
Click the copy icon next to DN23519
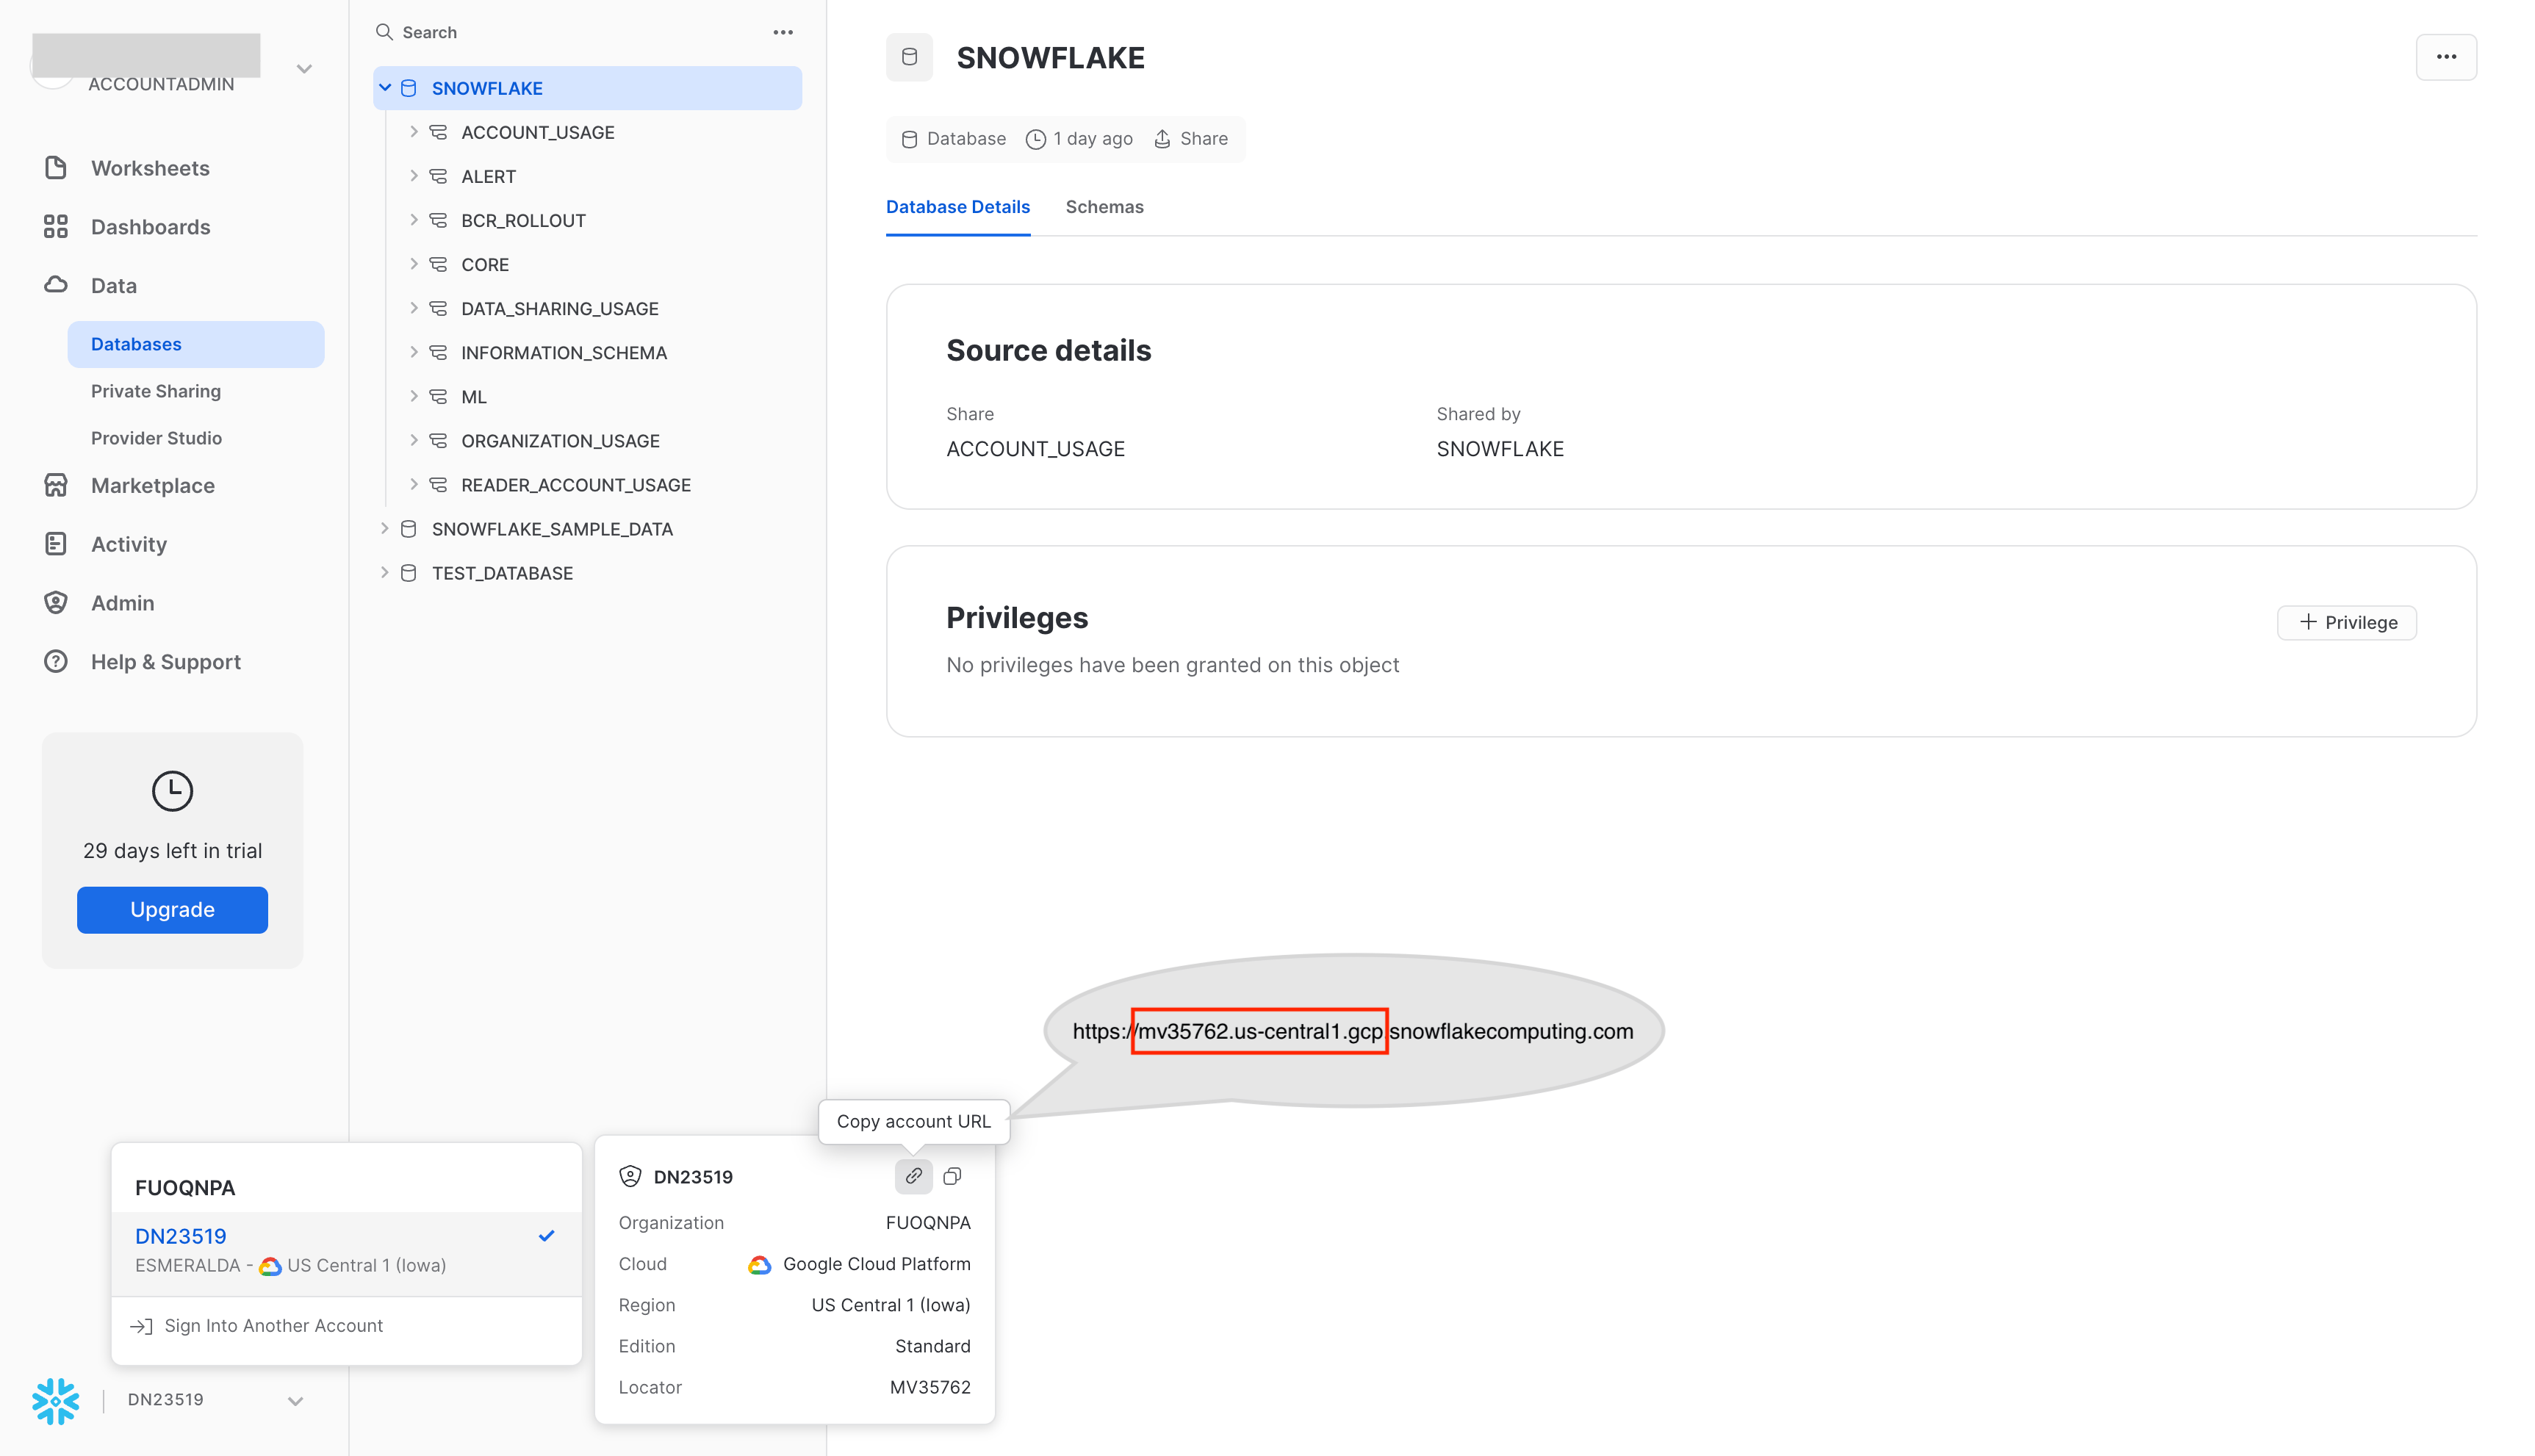952,1175
